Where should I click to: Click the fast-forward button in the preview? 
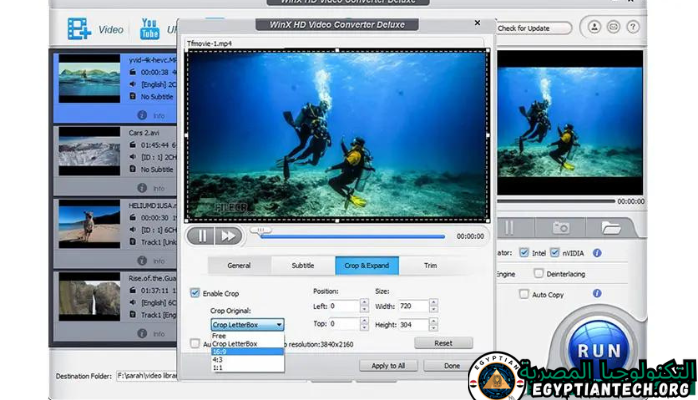(x=229, y=236)
